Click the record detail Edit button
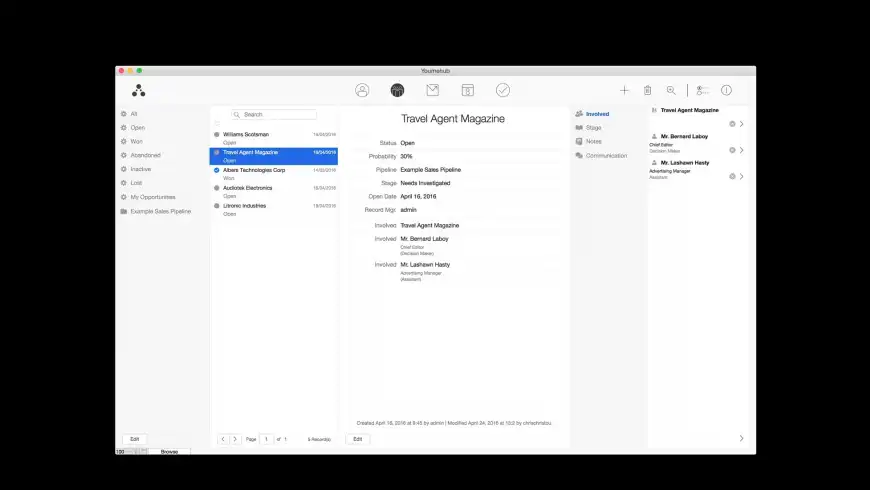Screen dimensions: 870x490 pyautogui.click(x=358, y=439)
